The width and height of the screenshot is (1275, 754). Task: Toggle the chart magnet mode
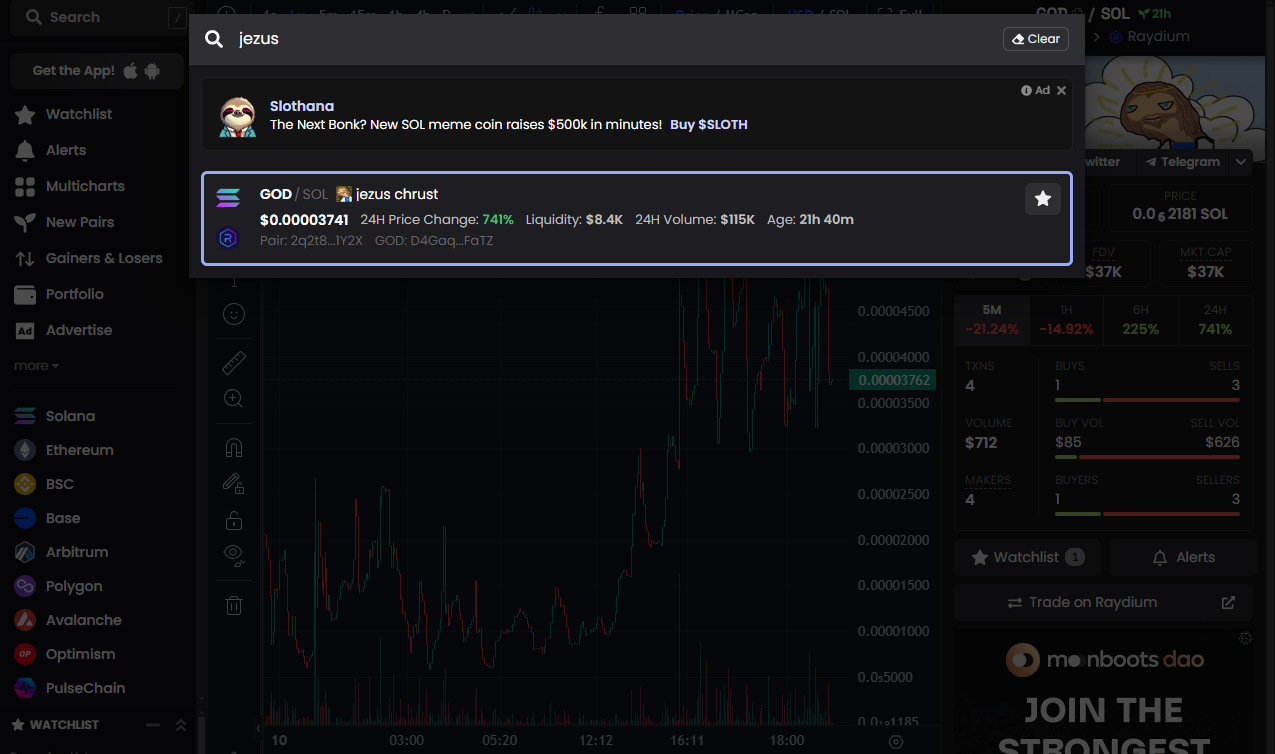point(234,447)
